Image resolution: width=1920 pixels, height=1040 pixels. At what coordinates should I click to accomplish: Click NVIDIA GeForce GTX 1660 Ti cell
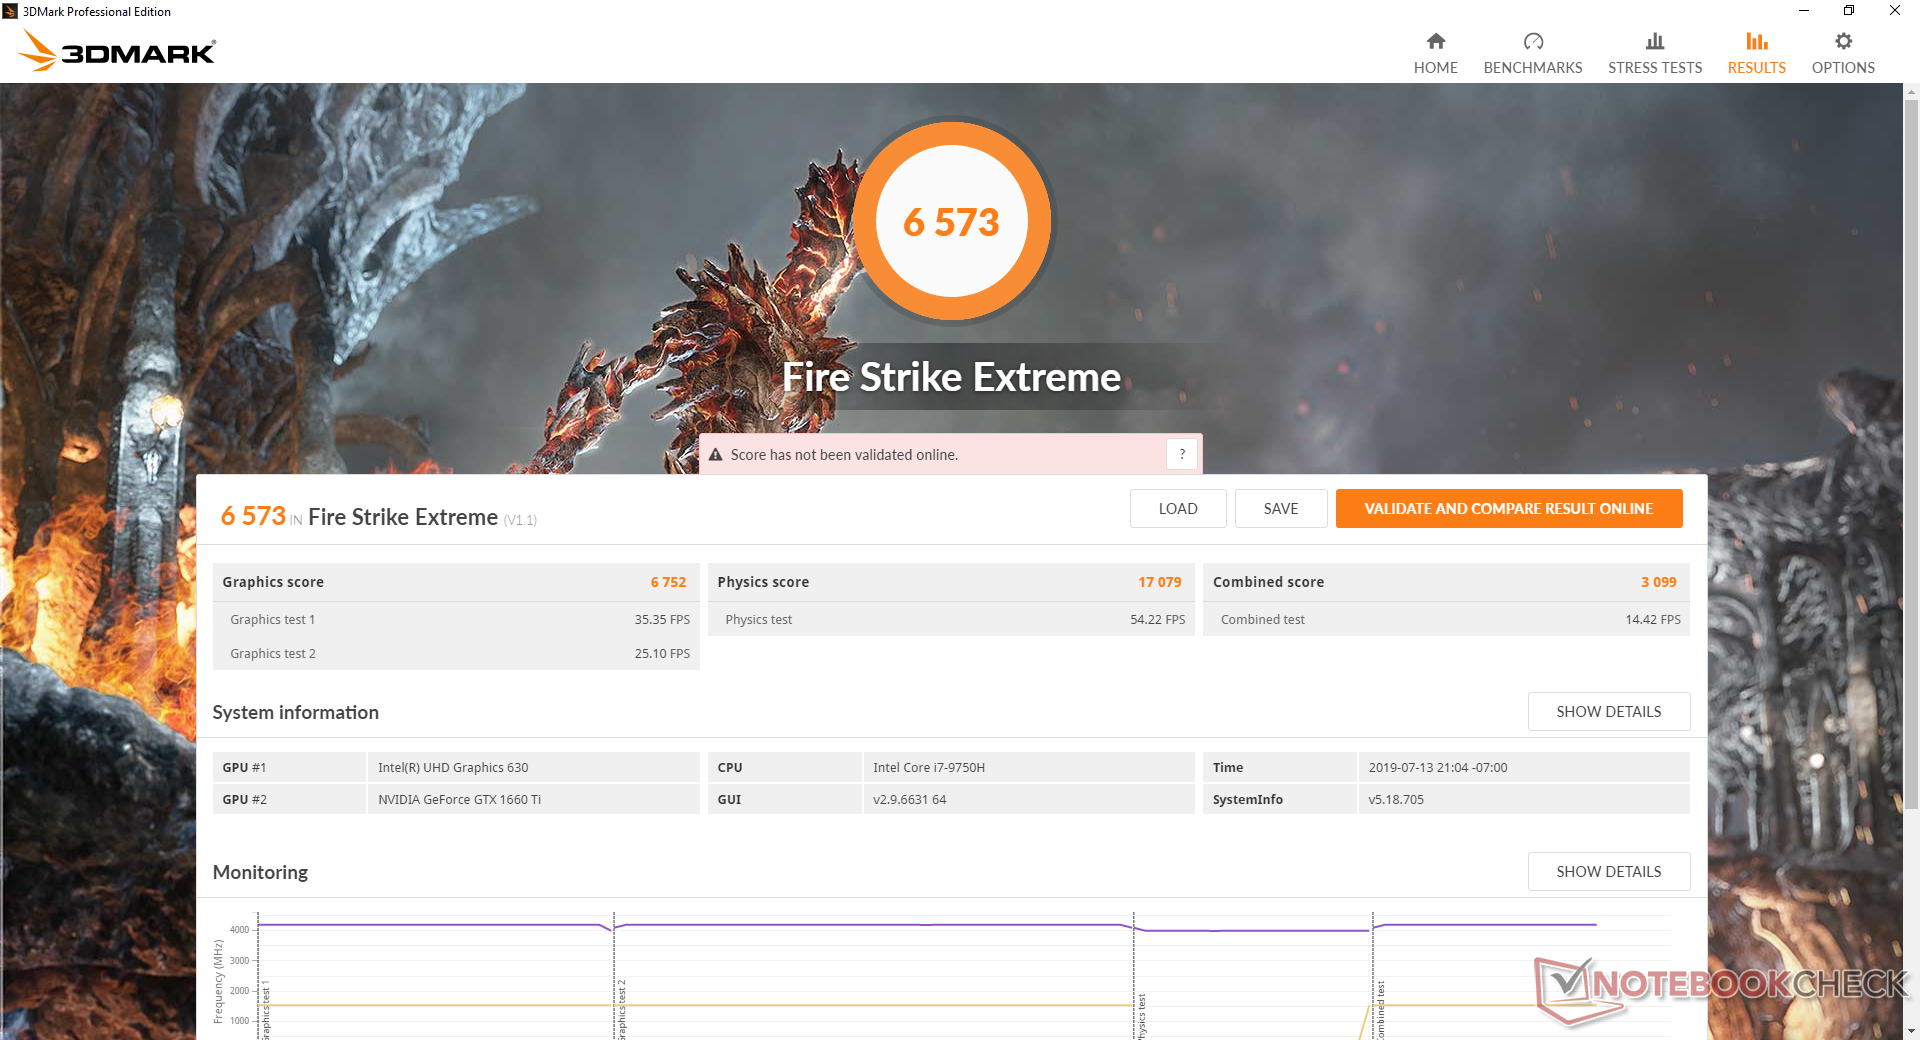[x=533, y=799]
